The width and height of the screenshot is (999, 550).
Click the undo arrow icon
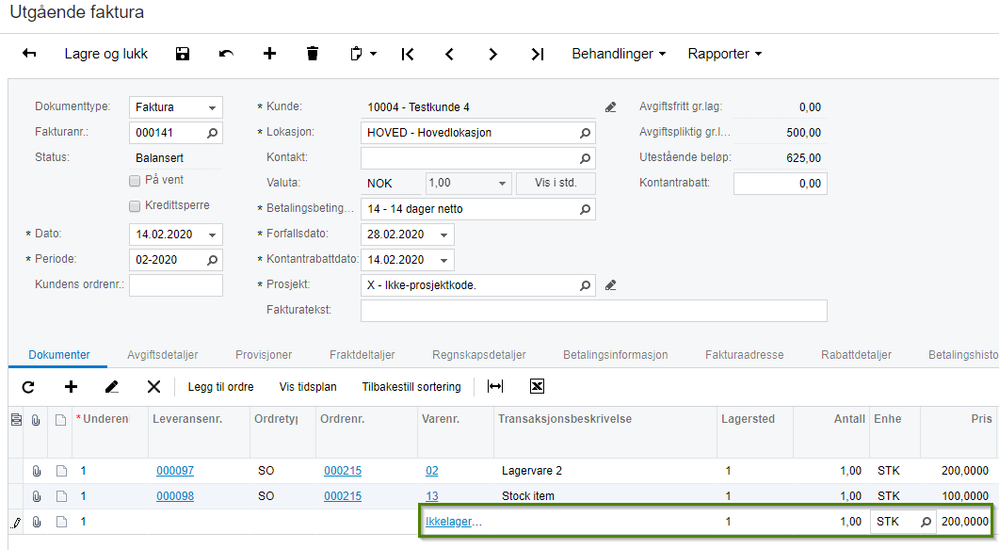click(x=226, y=54)
